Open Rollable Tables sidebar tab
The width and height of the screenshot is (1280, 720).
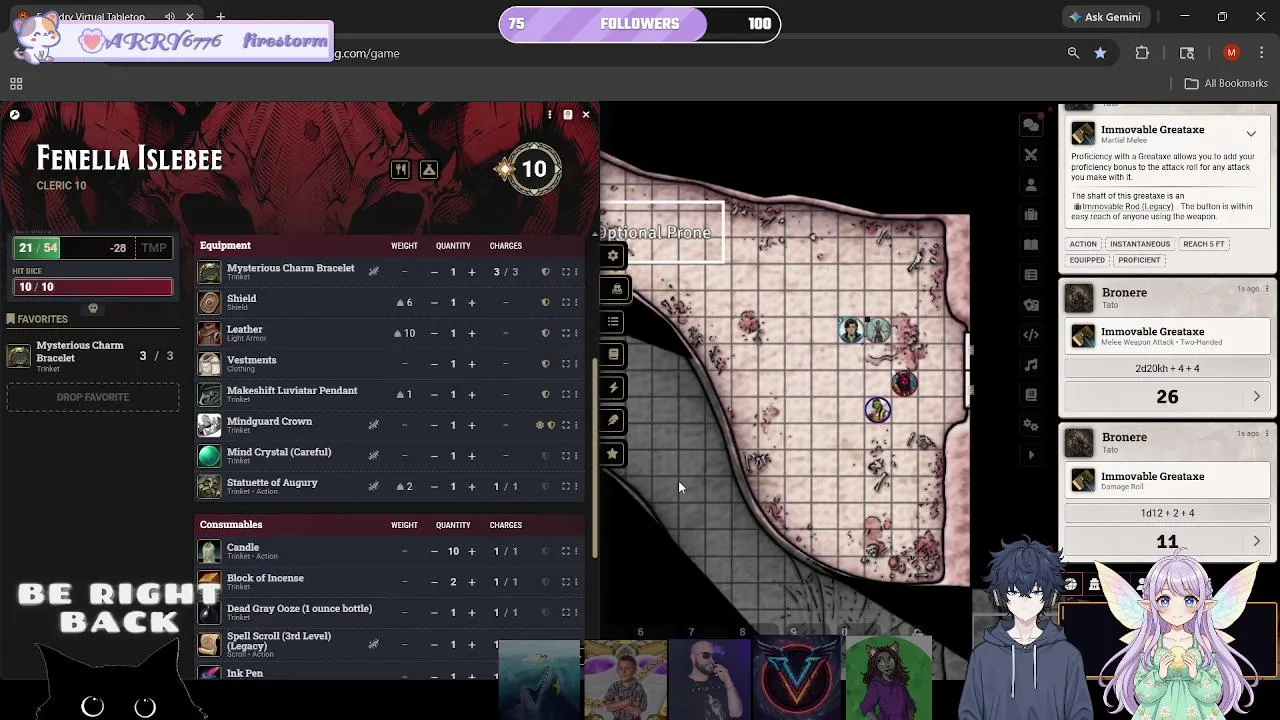pos(1031,275)
